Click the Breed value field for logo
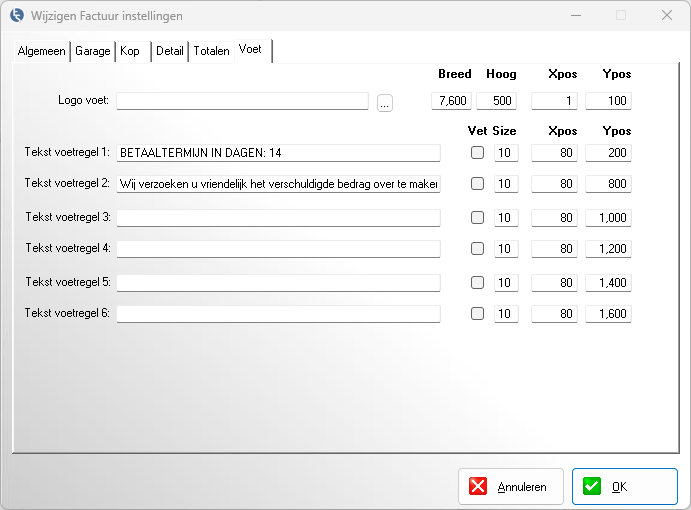Viewport: 691px width, 510px height. click(x=451, y=101)
